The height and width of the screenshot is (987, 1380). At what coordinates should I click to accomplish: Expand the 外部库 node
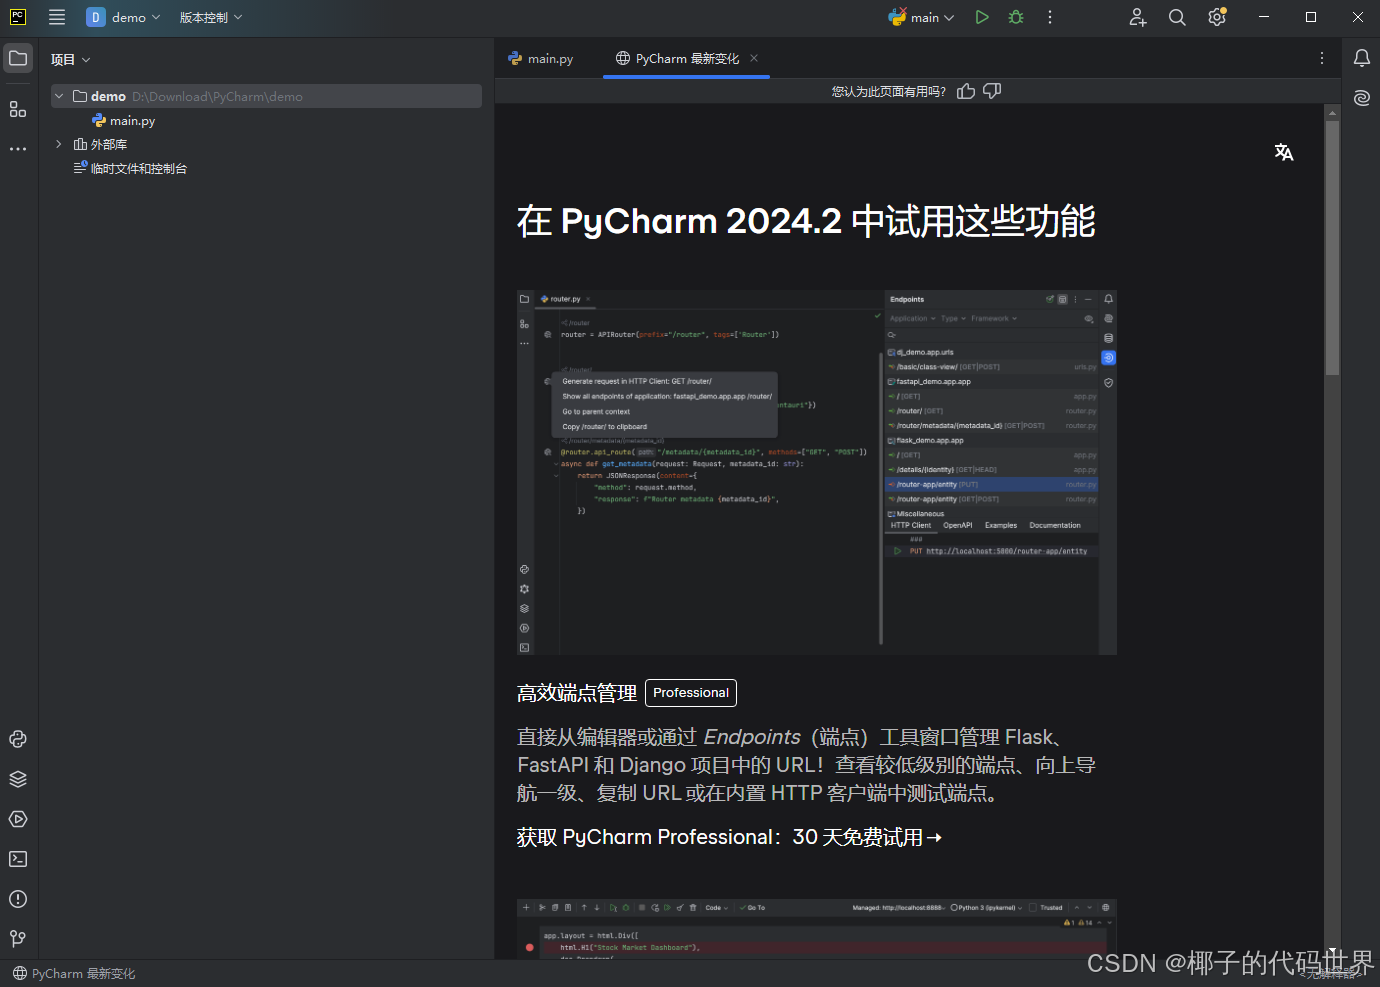pos(59,144)
